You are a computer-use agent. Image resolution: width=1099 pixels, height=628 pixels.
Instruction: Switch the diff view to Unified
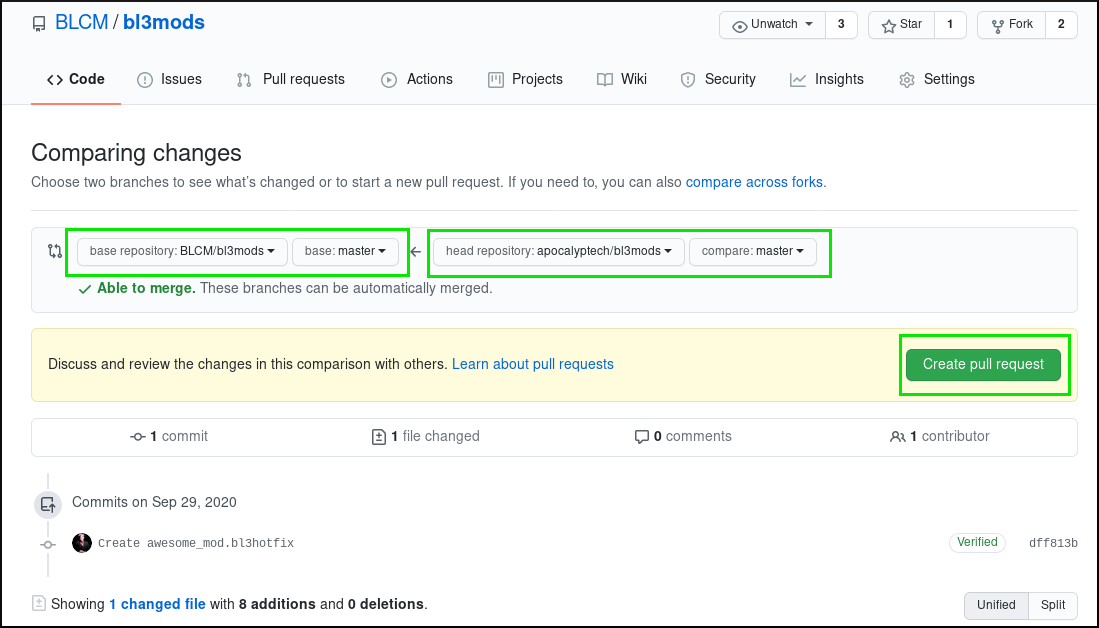click(x=996, y=606)
